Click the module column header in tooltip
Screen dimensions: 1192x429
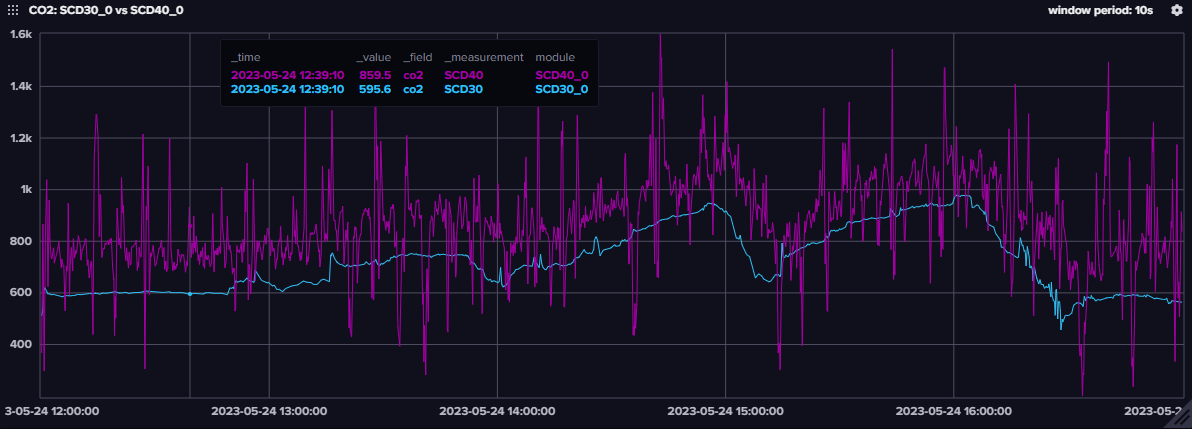point(555,57)
